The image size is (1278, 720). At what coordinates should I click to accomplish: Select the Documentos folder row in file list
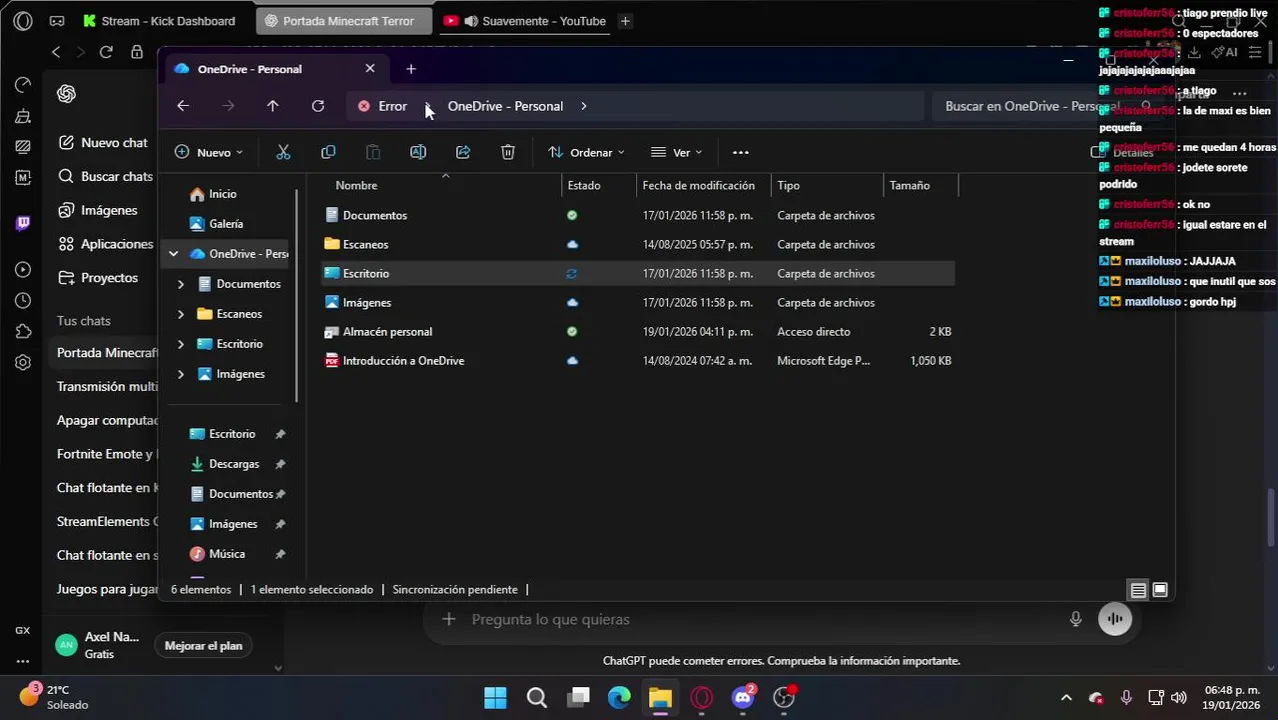tap(637, 215)
